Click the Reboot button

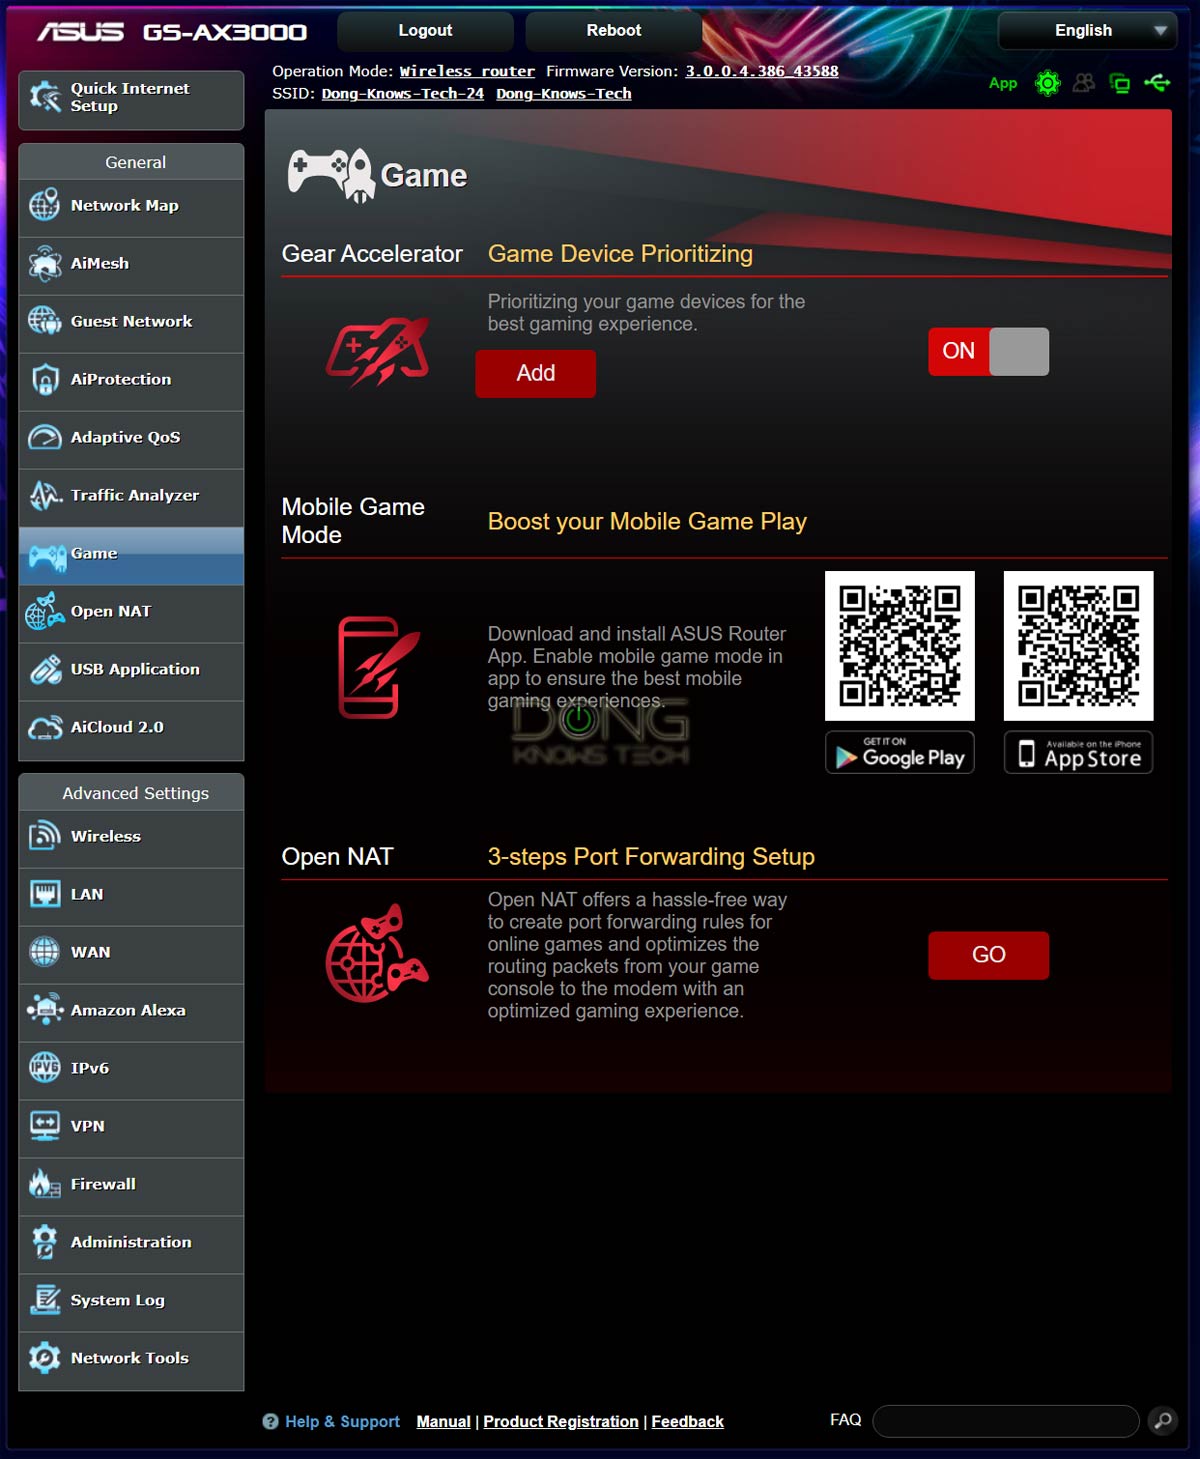(x=613, y=31)
